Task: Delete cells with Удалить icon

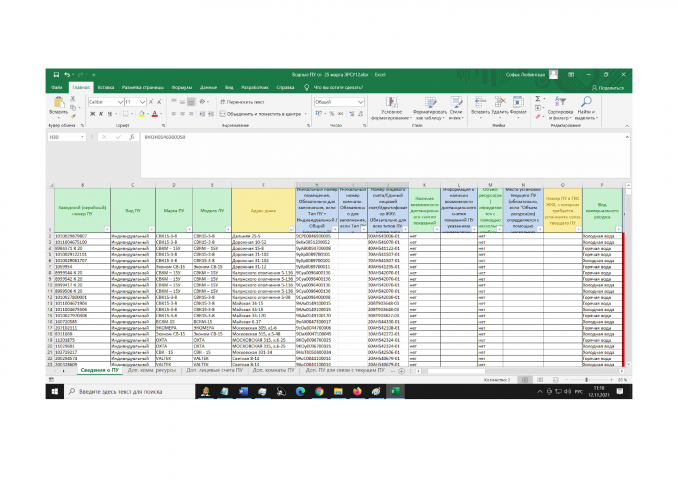Action: (x=500, y=106)
